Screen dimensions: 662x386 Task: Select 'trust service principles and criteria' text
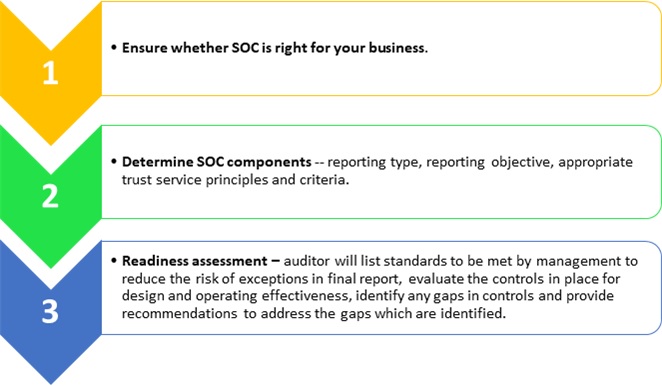coord(235,180)
